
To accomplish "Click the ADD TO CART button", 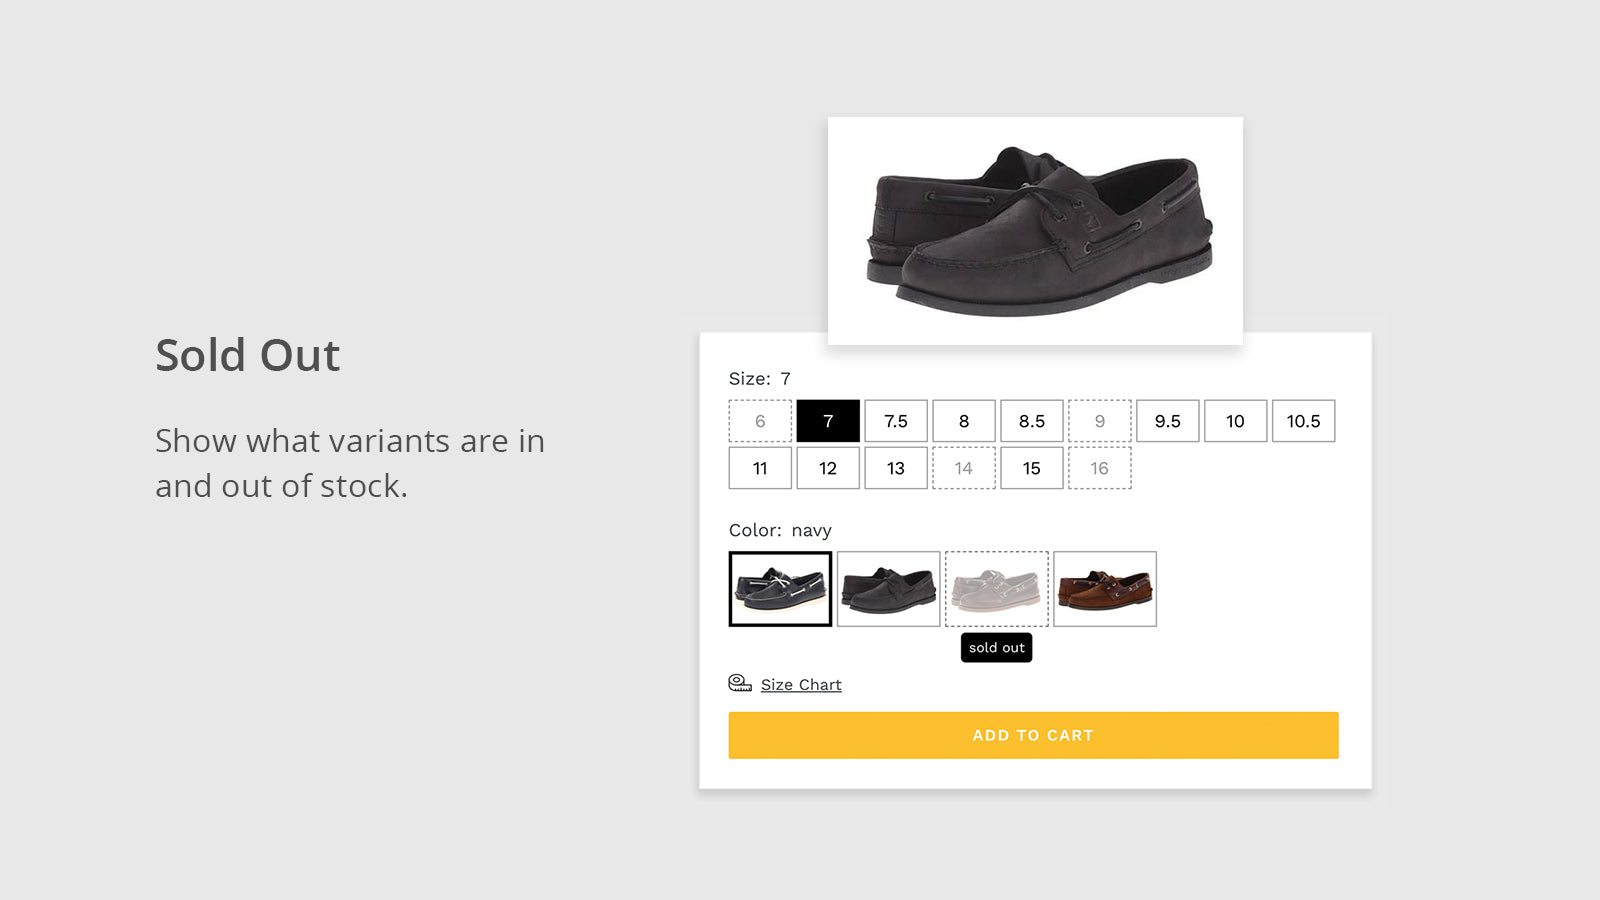I will 1033,735.
